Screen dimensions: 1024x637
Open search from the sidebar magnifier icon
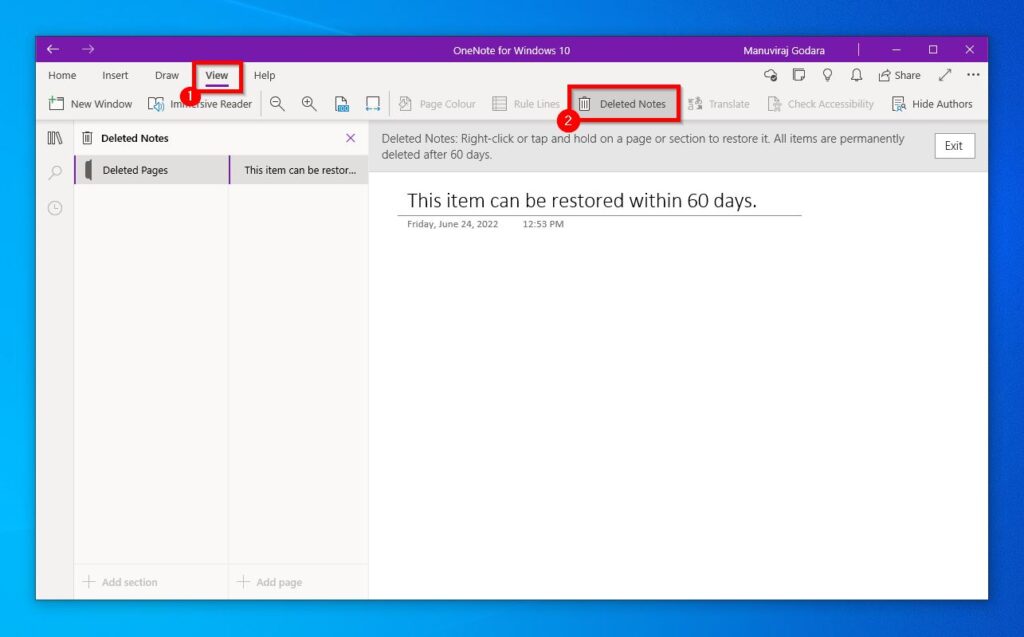pyautogui.click(x=55, y=172)
